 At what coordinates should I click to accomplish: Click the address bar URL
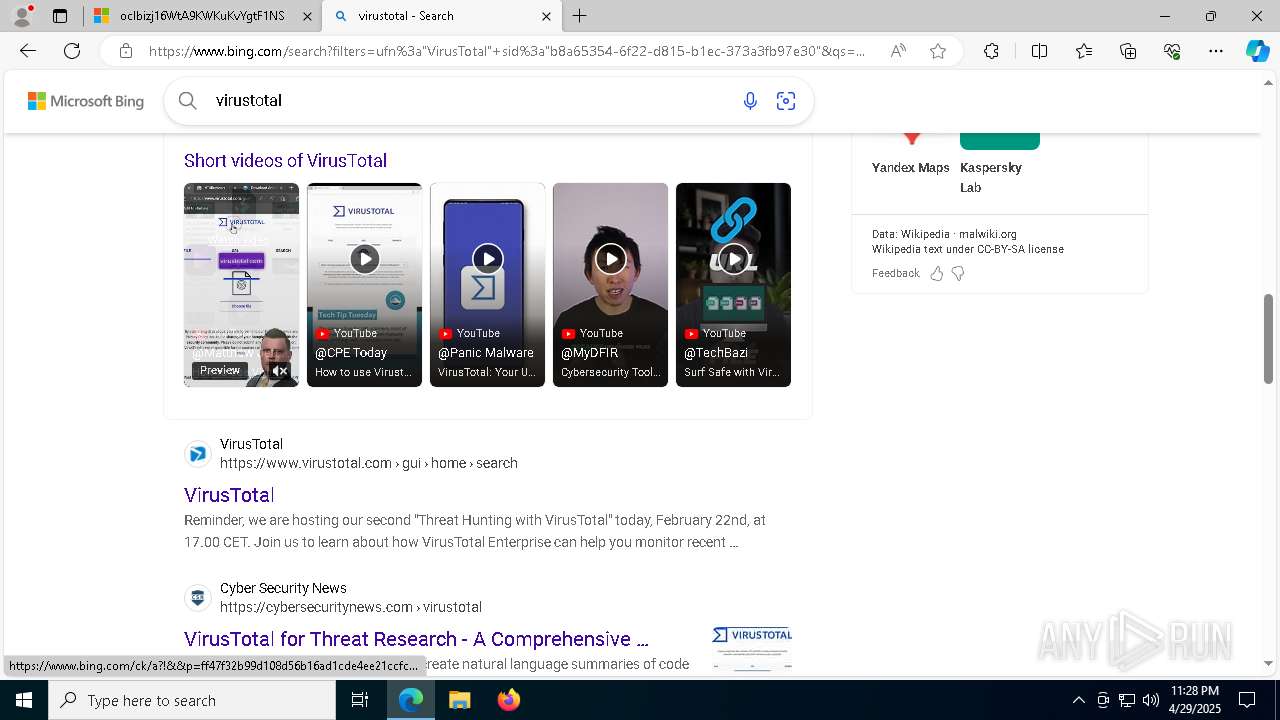coord(507,51)
